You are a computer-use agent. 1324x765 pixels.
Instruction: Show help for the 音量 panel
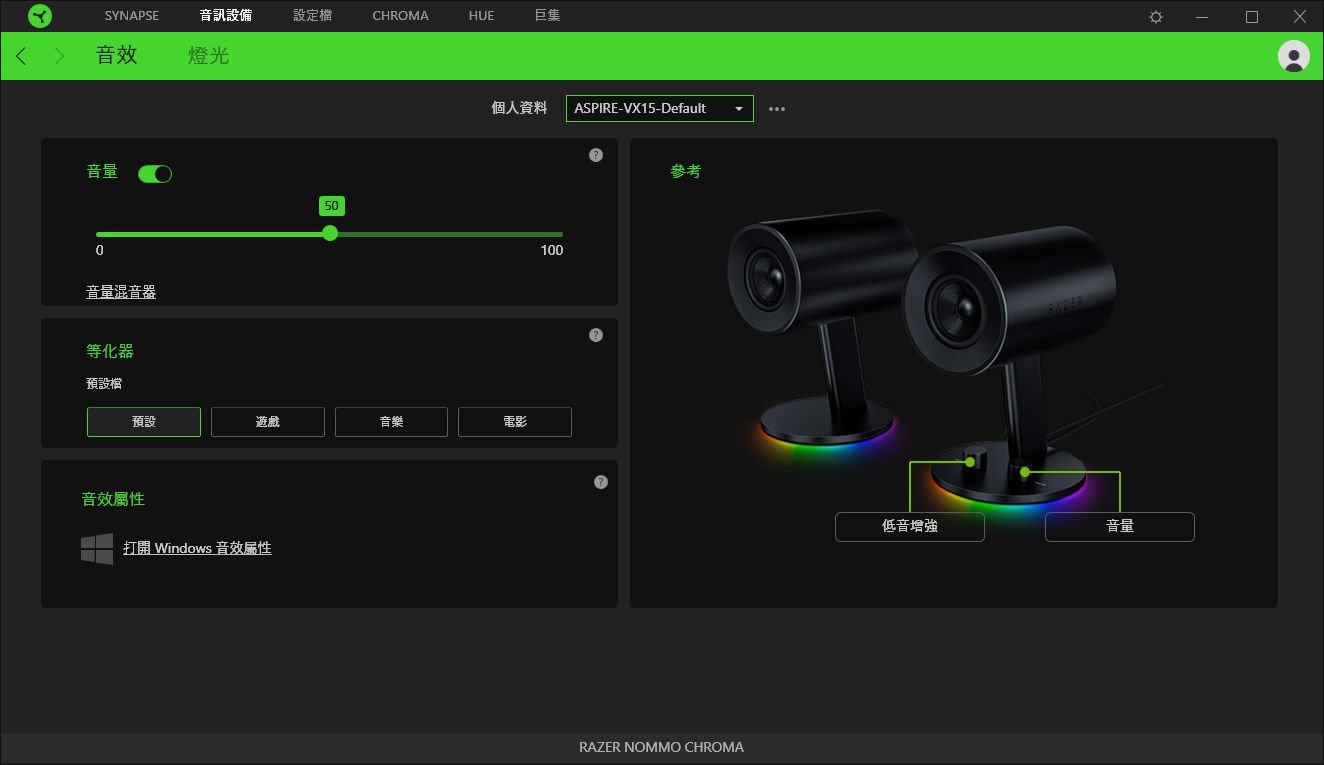(596, 155)
